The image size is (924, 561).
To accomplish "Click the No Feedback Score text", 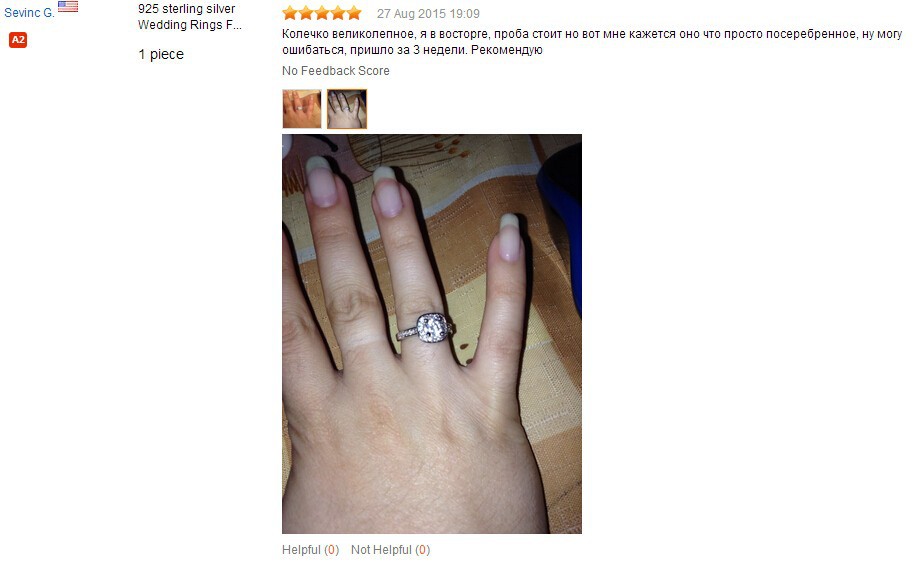I will (x=335, y=71).
